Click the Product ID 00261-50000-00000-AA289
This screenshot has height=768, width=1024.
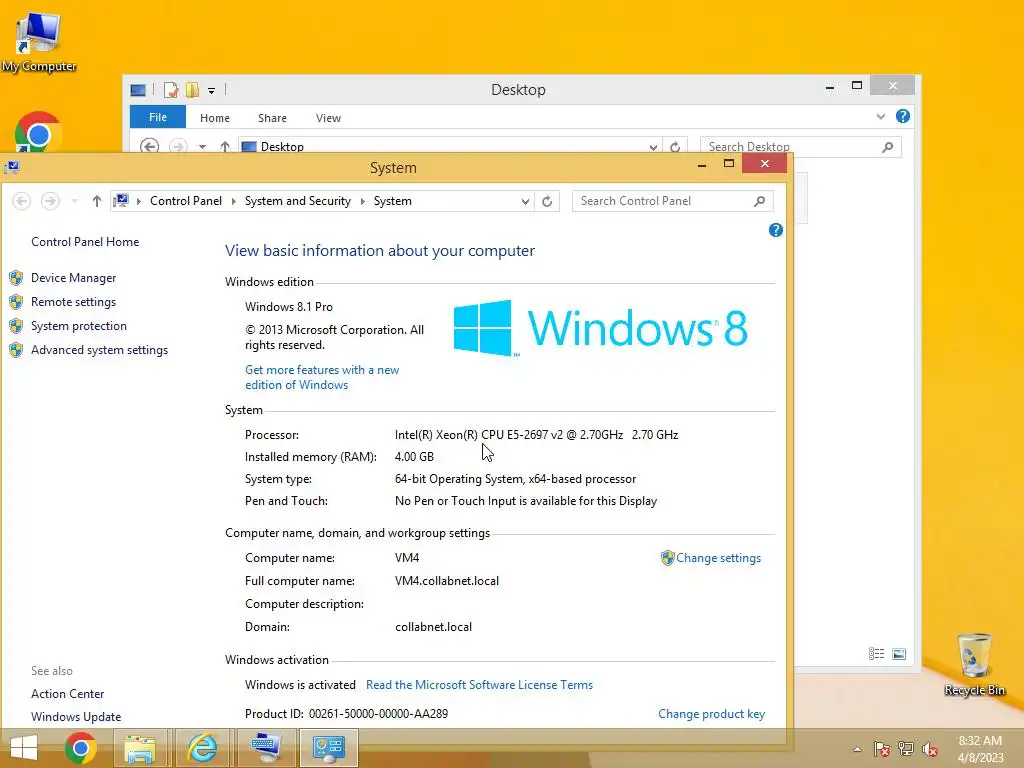click(378, 714)
